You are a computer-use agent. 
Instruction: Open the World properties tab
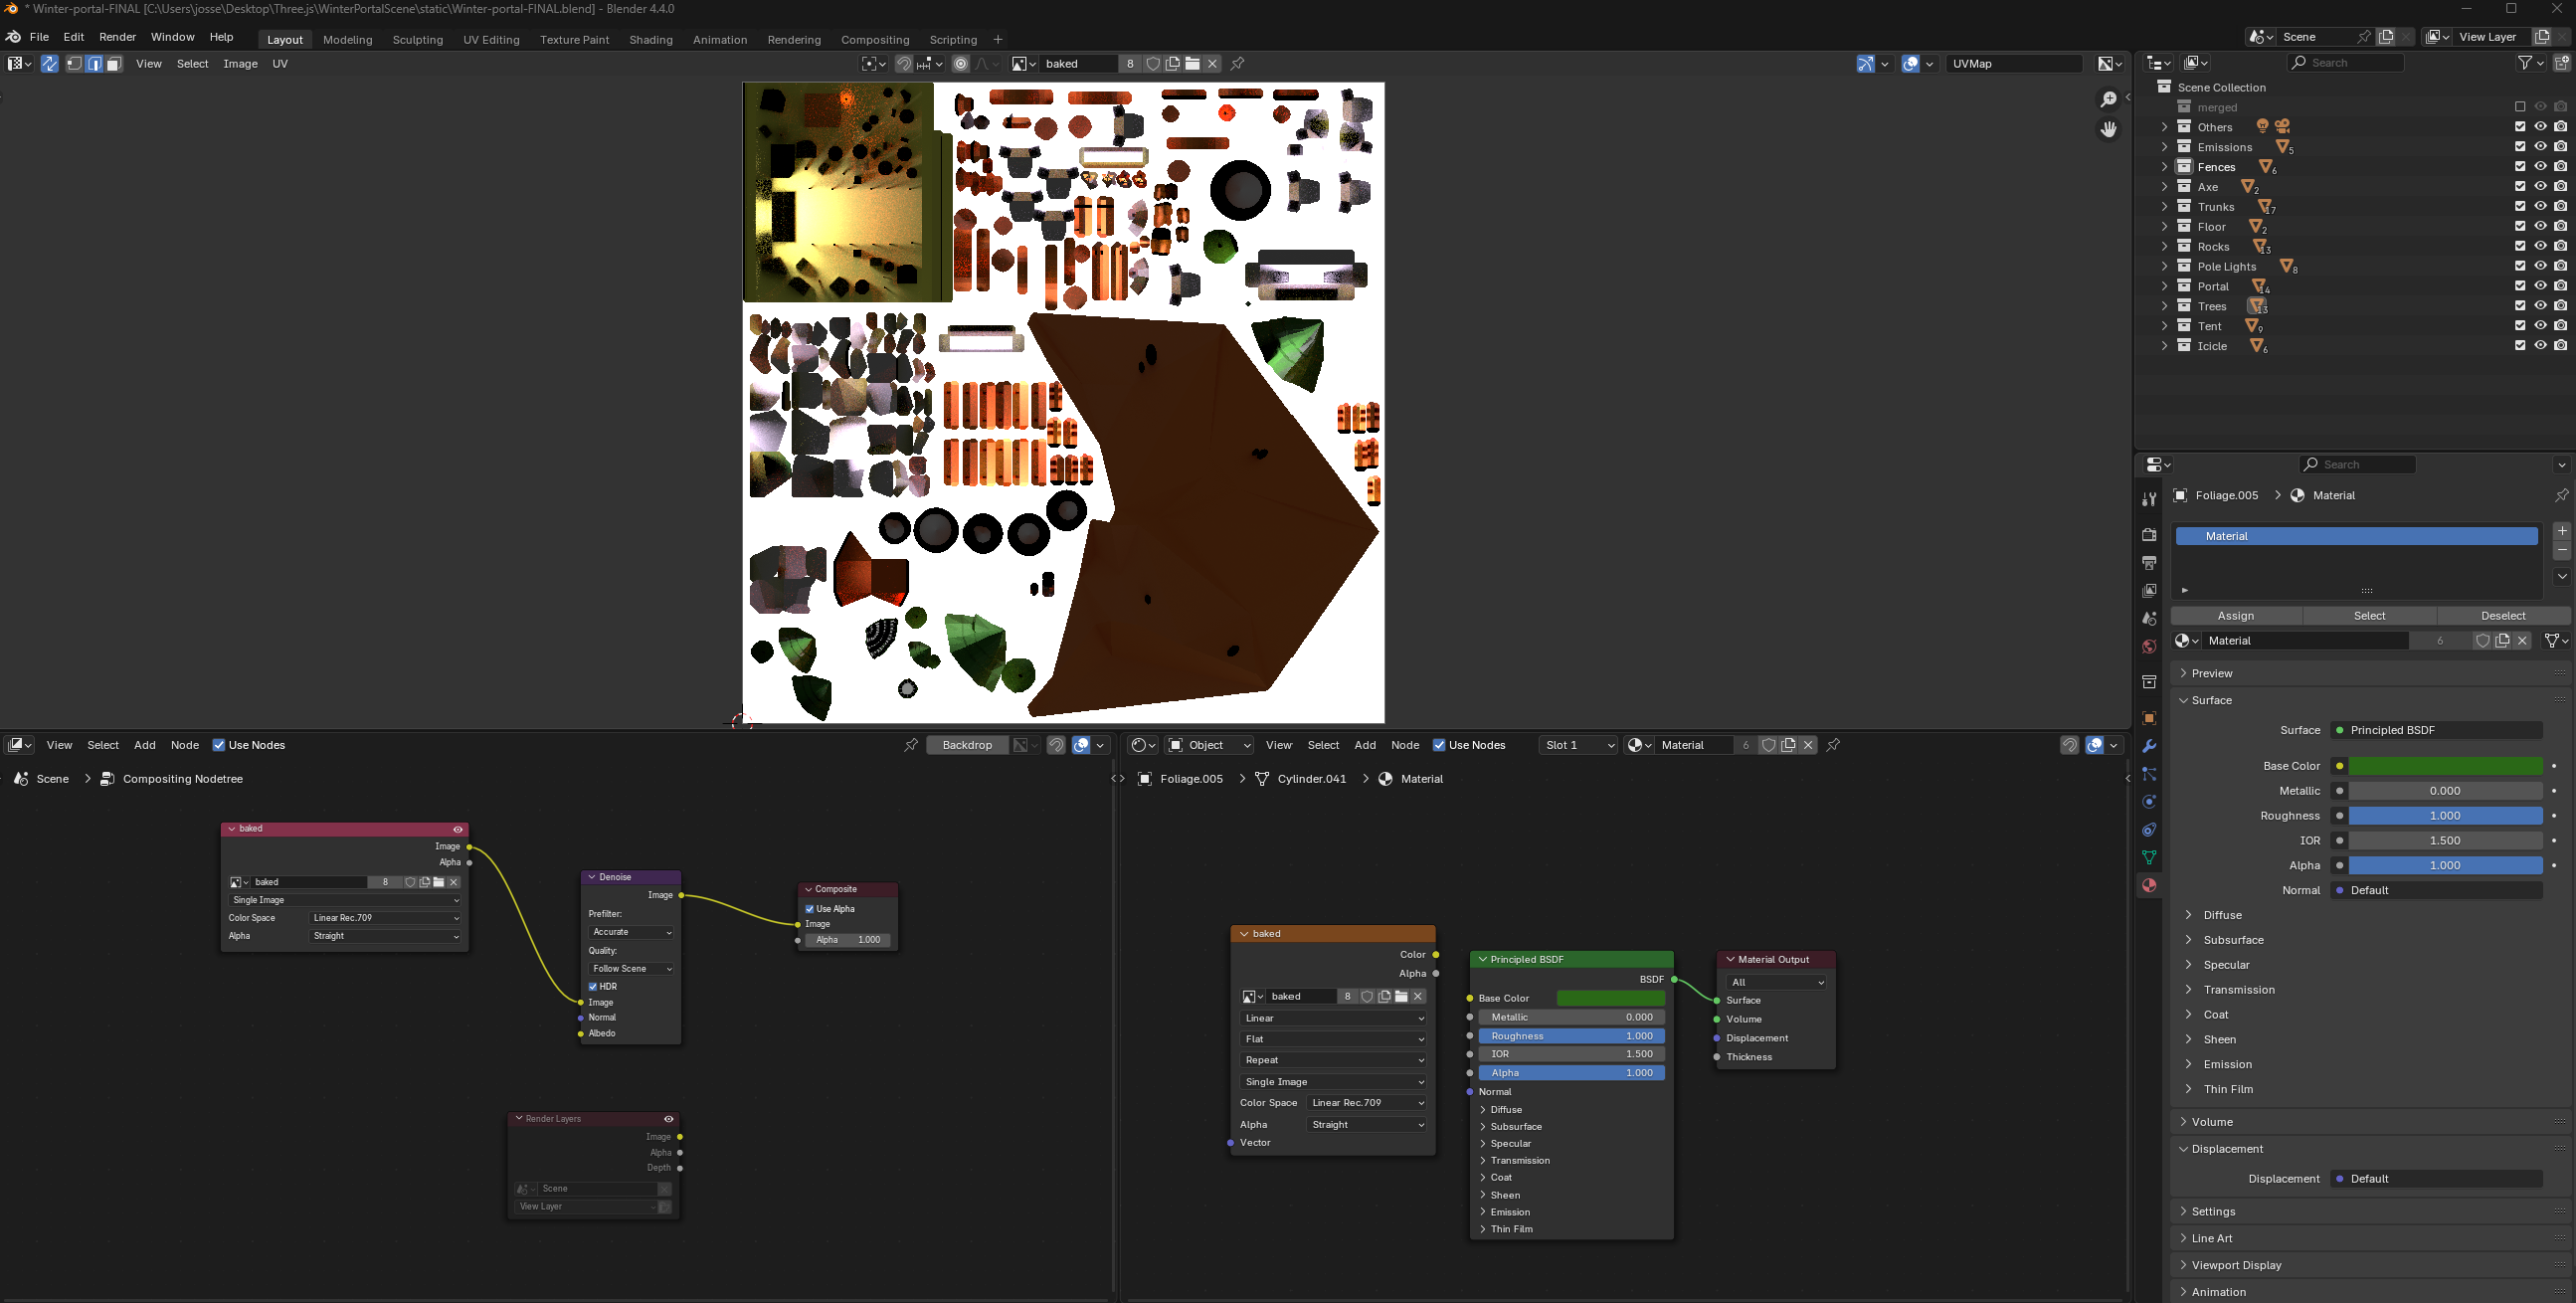click(x=2148, y=647)
